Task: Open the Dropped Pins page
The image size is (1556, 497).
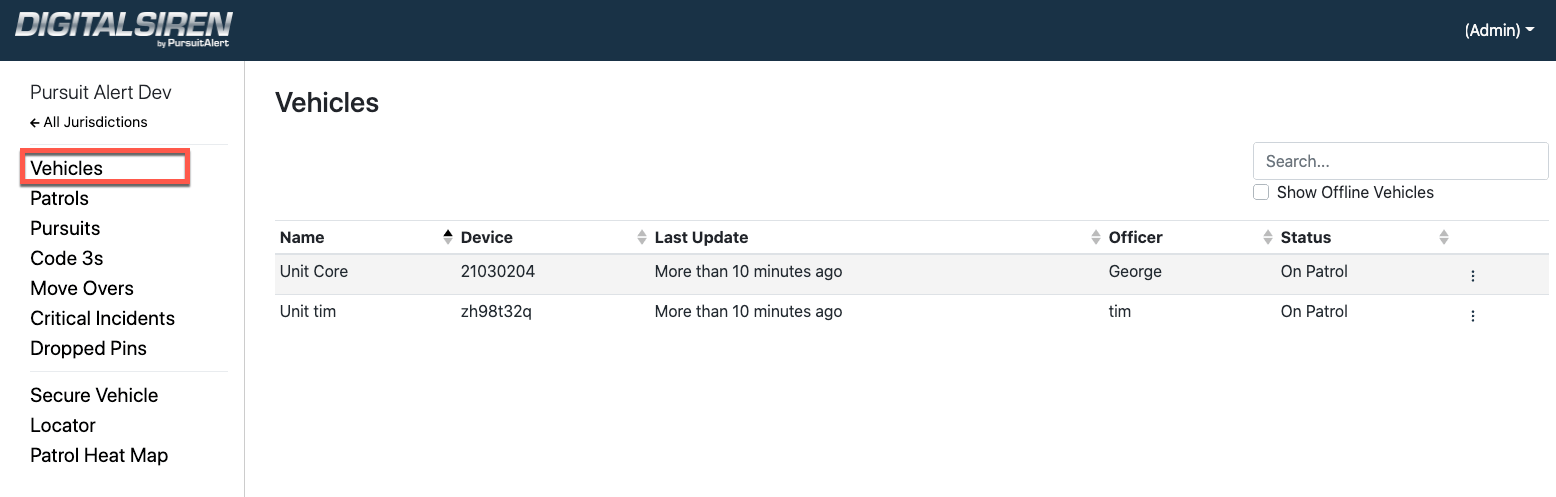Action: coord(89,348)
